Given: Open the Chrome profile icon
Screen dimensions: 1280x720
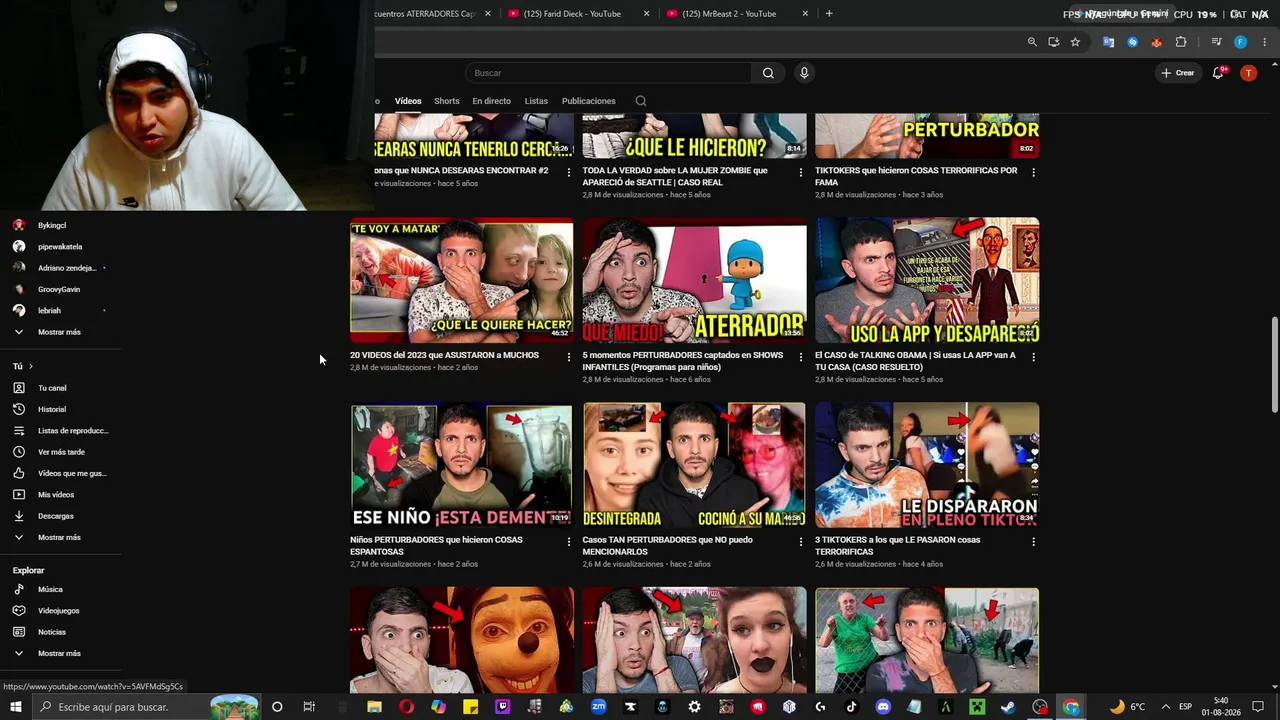Looking at the screenshot, I should tap(1240, 42).
